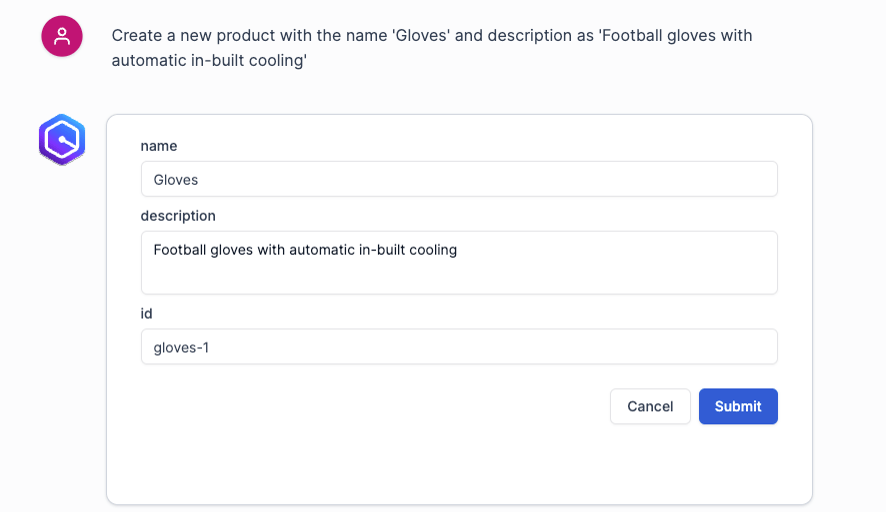
Task: Focus the id field containing gloves-1
Action: [x=459, y=347]
